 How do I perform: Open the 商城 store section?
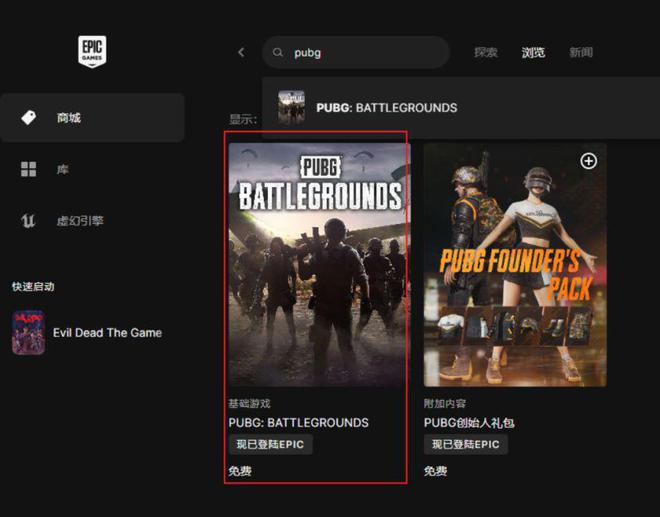coord(92,117)
